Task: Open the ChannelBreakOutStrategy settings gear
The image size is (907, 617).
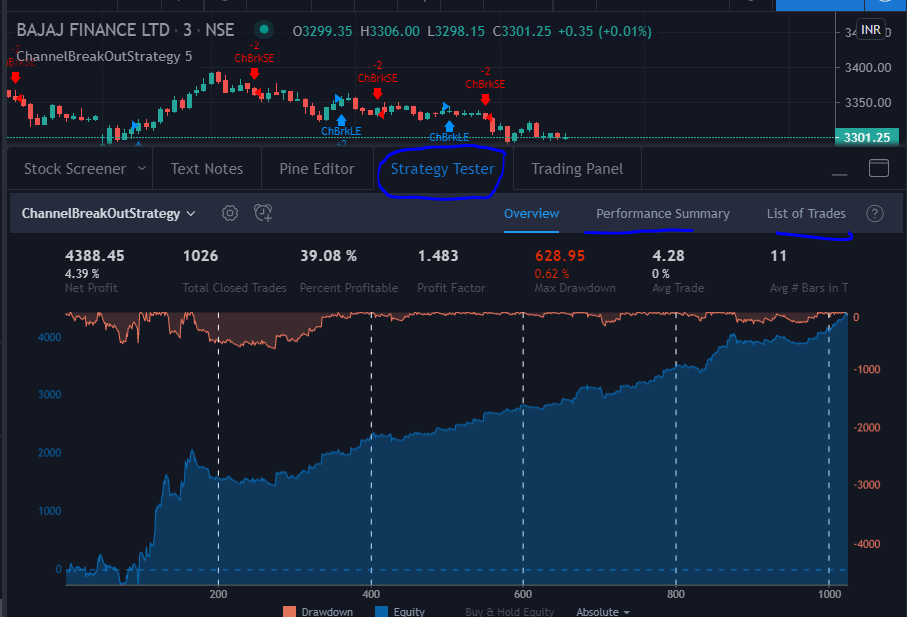Action: pyautogui.click(x=229, y=213)
